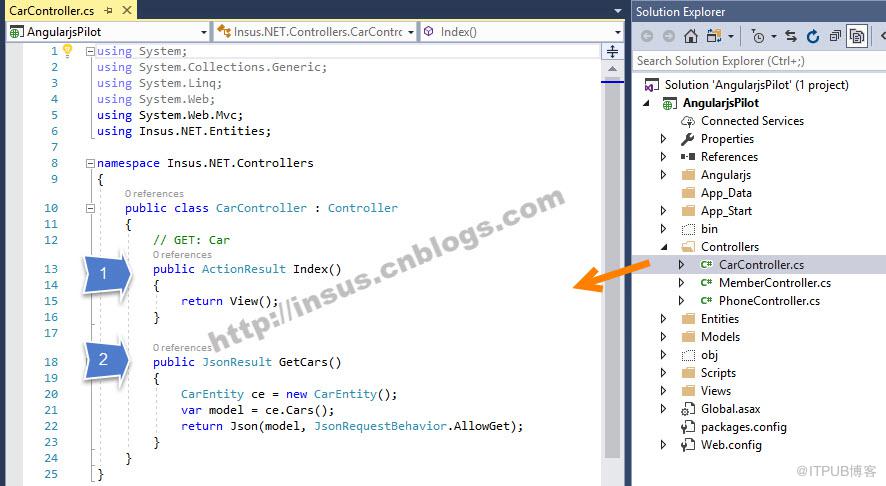Viewport: 886px width, 486px height.
Task: Expand the Models folder
Action: coord(663,337)
